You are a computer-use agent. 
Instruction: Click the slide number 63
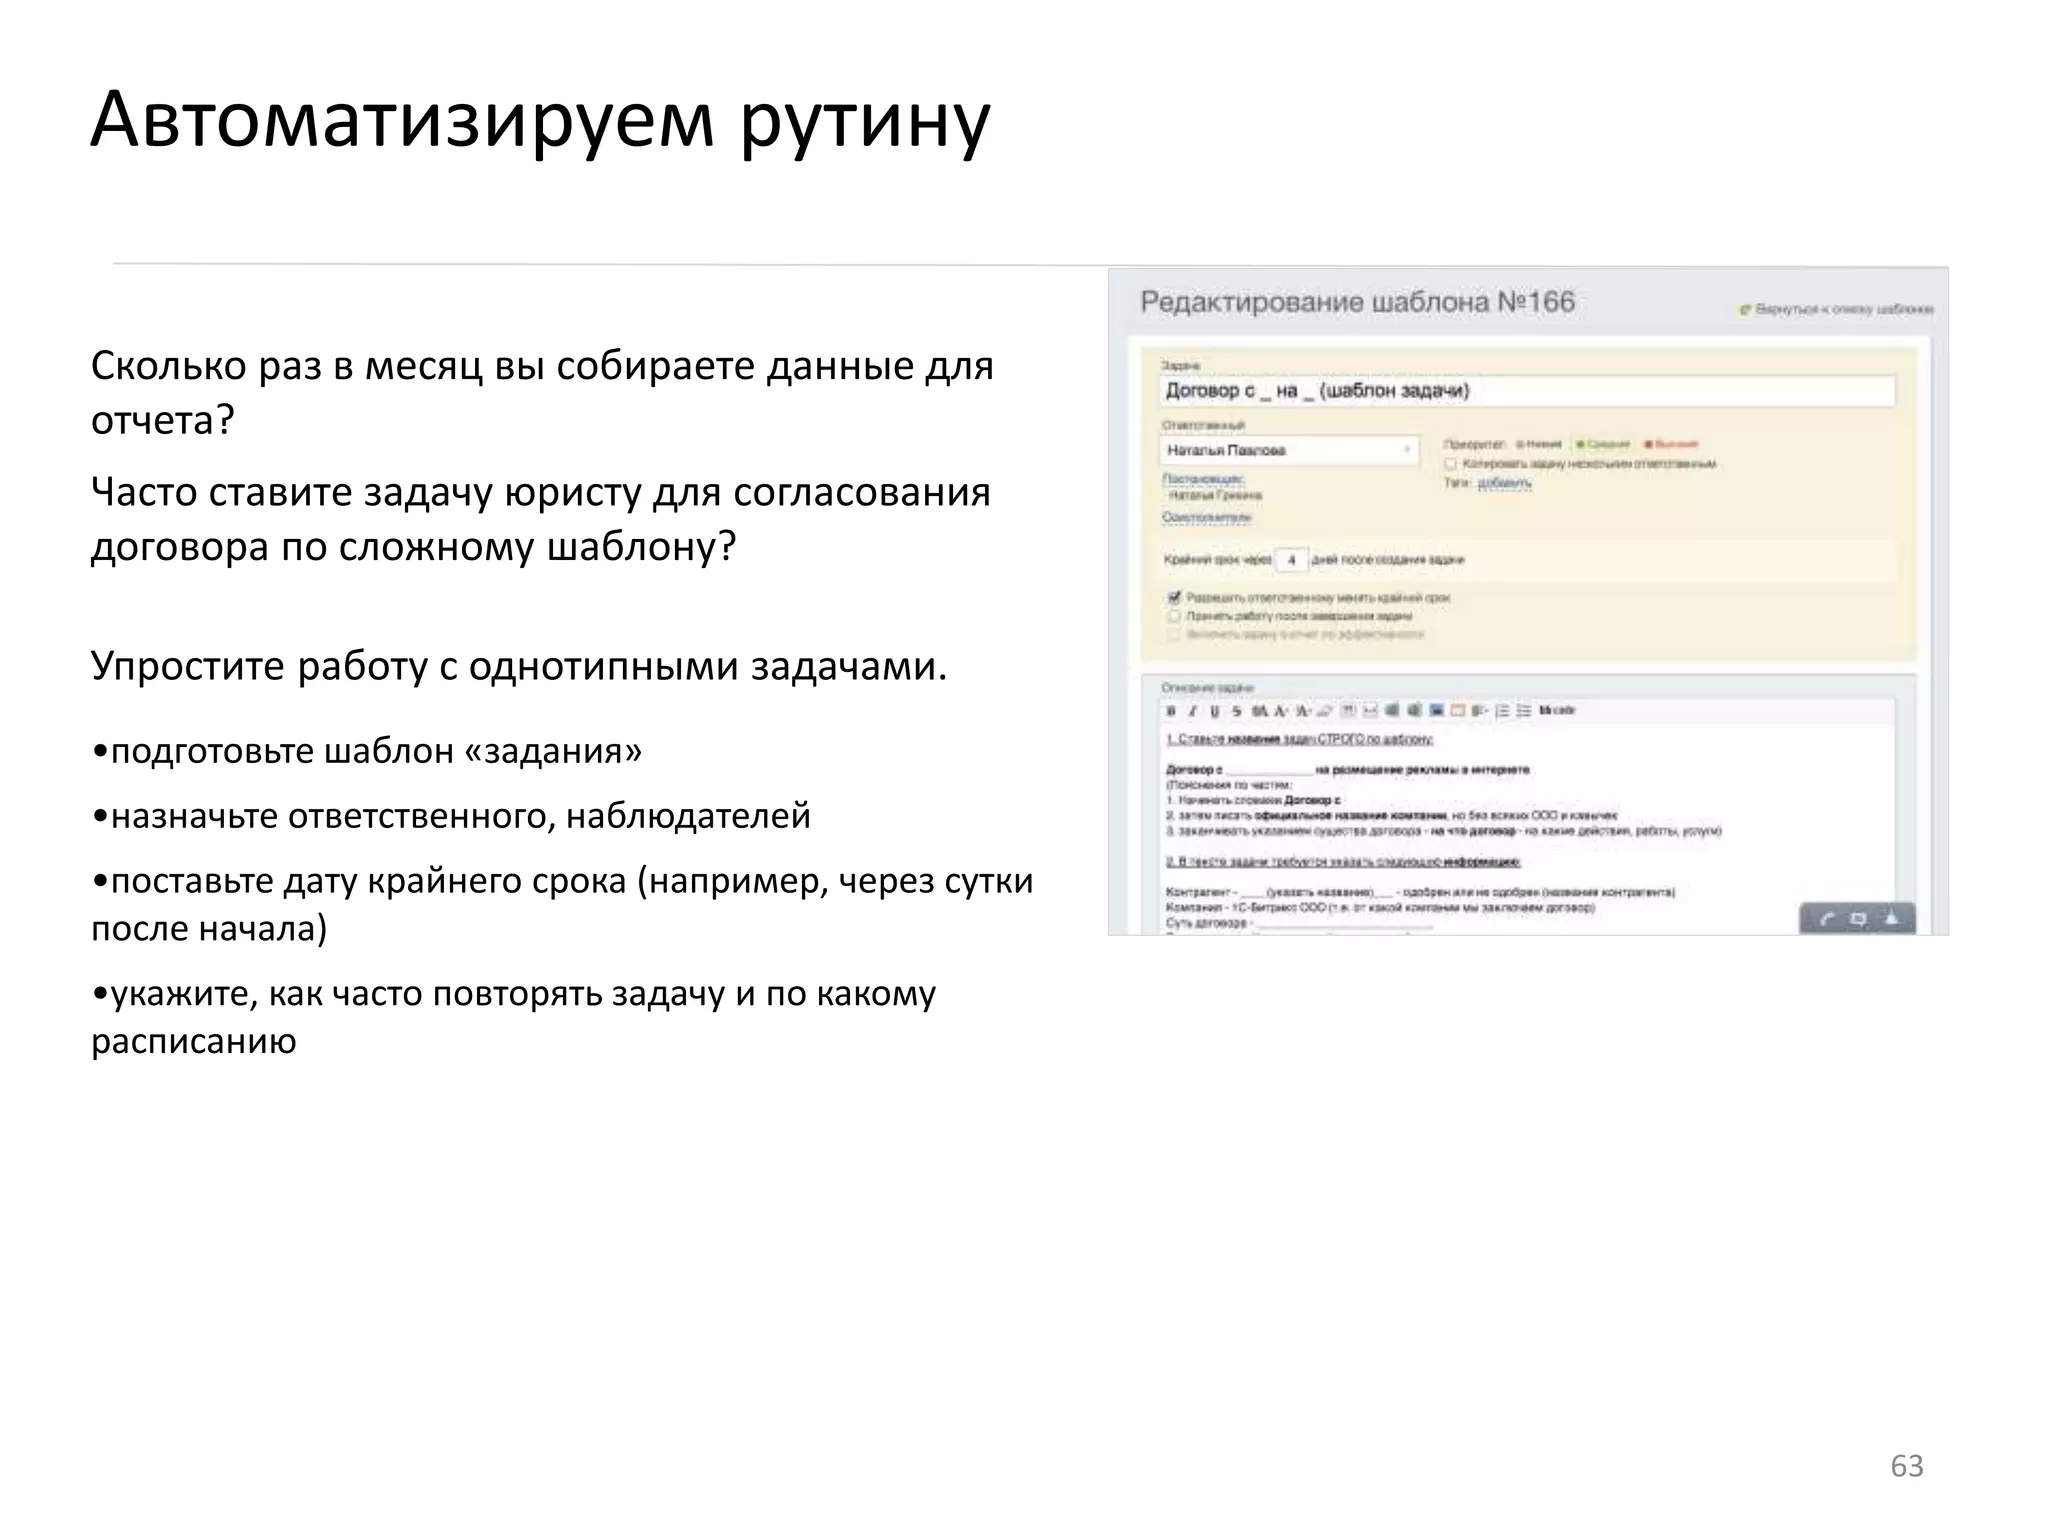(x=1907, y=1466)
